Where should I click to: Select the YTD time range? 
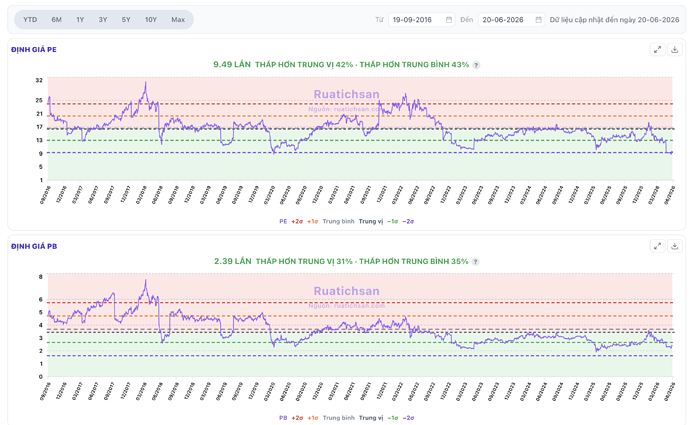point(30,20)
